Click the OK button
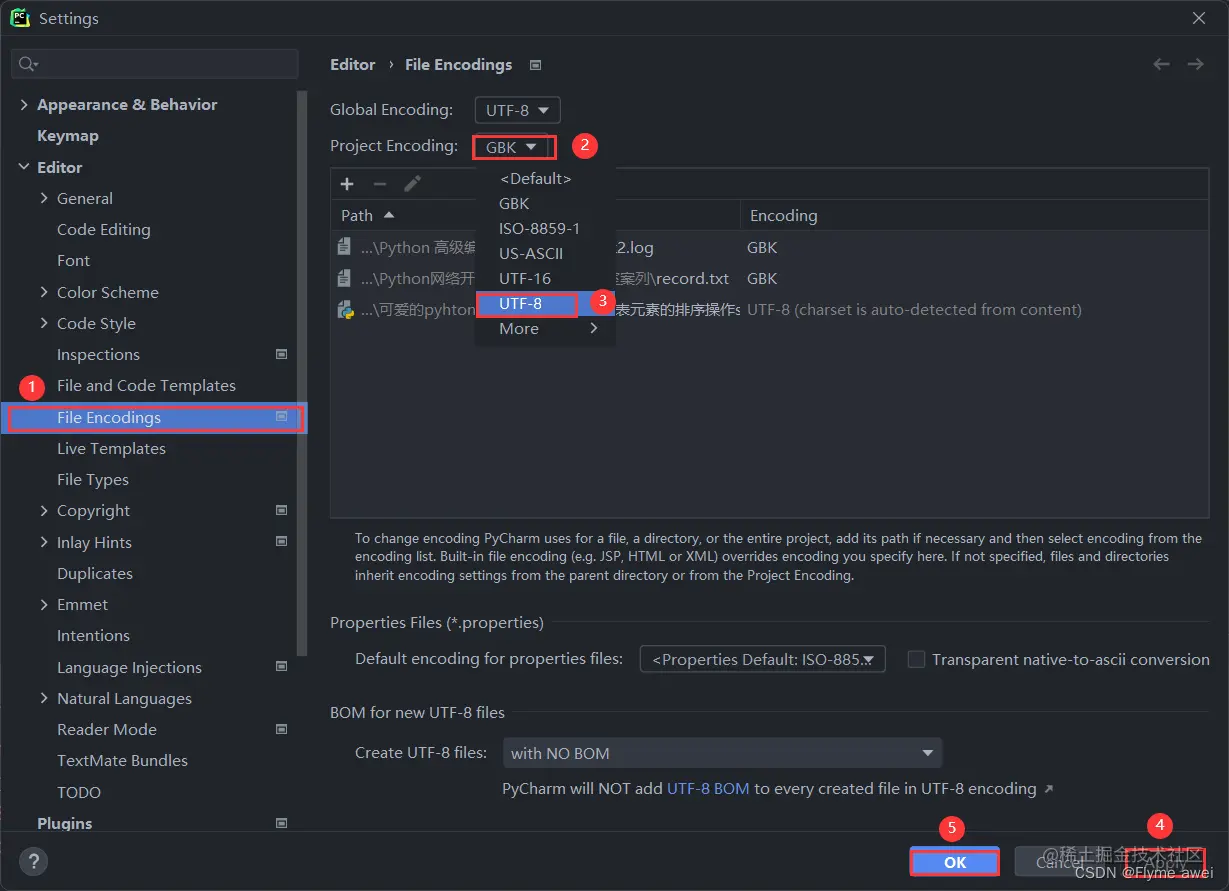Viewport: 1229px width, 891px height. [x=955, y=862]
